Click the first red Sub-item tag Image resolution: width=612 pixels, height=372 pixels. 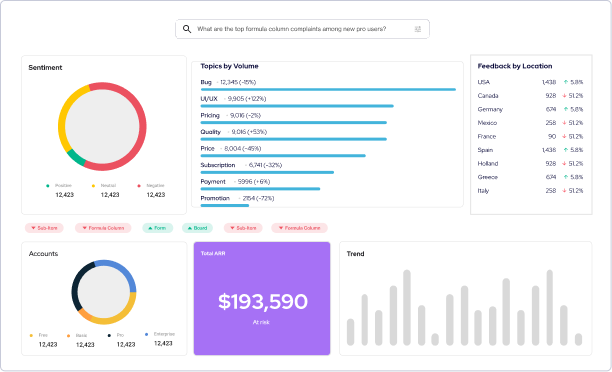[x=44, y=228]
